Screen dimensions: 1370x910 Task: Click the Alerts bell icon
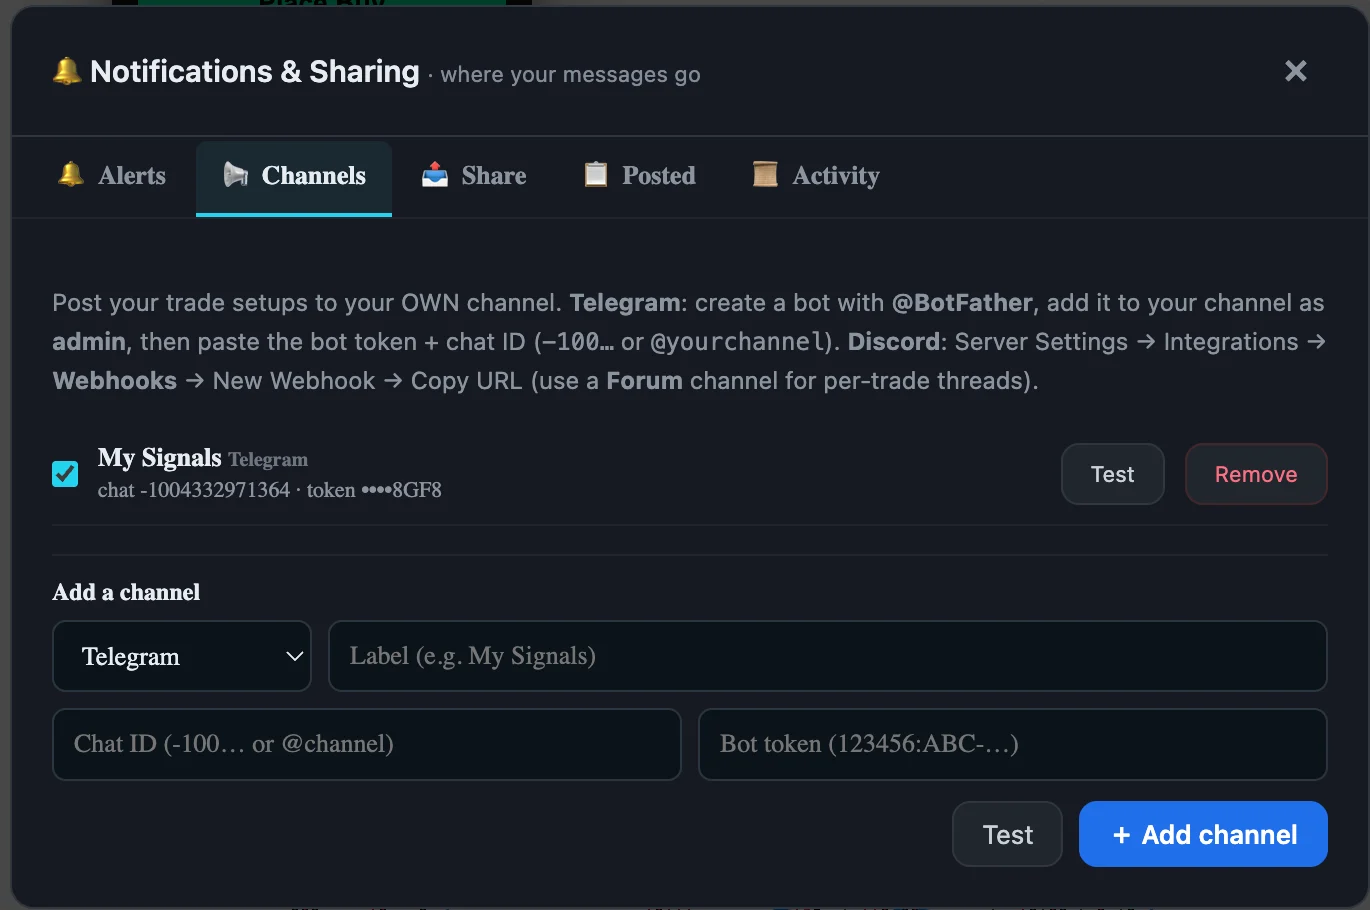tap(71, 175)
